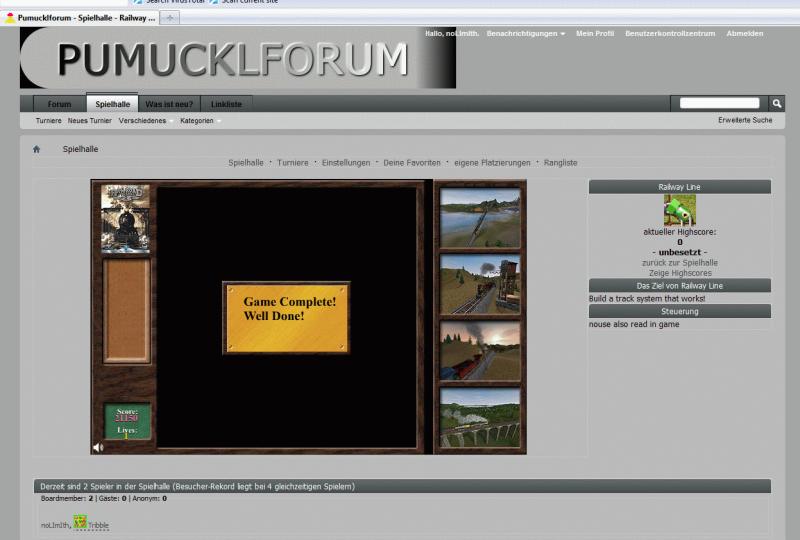This screenshot has height=540, width=800.
Task: Click the Boardmember: 2 count text
Action: (x=67, y=499)
